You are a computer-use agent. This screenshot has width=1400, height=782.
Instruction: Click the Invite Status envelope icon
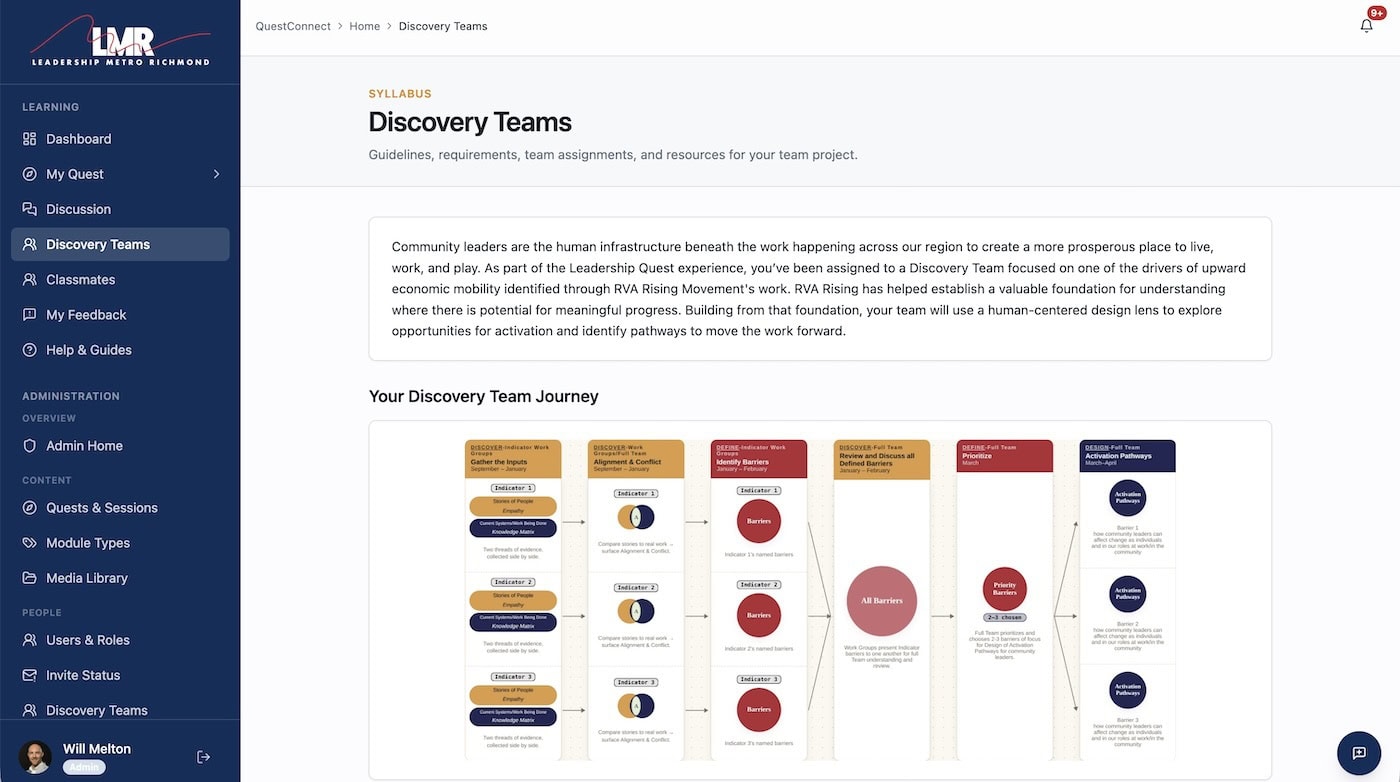click(30, 675)
